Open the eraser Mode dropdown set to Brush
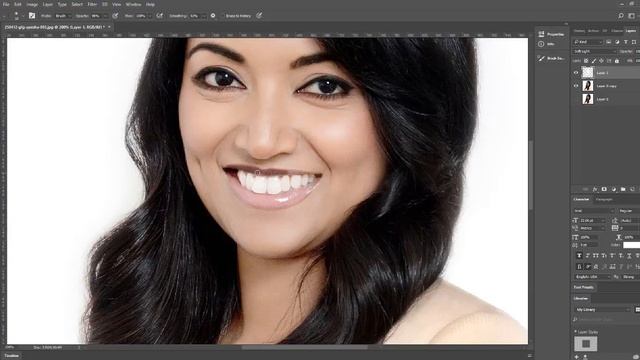Image resolution: width=640 pixels, height=360 pixels. point(63,16)
